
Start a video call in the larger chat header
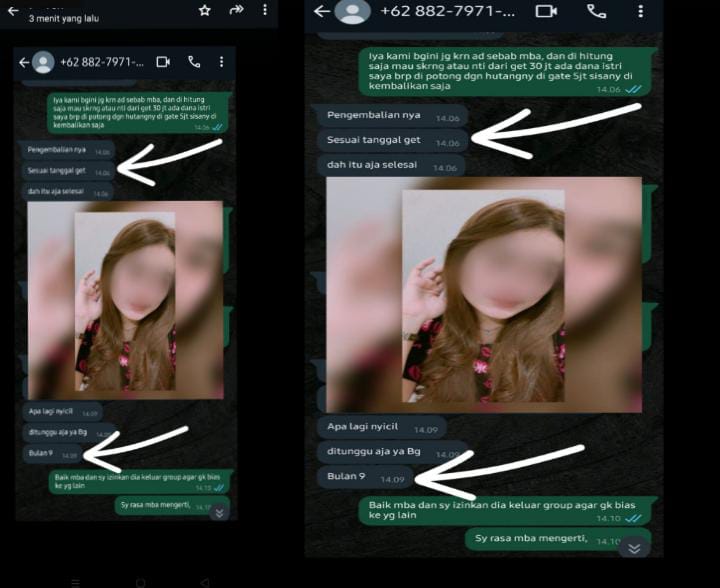[546, 11]
